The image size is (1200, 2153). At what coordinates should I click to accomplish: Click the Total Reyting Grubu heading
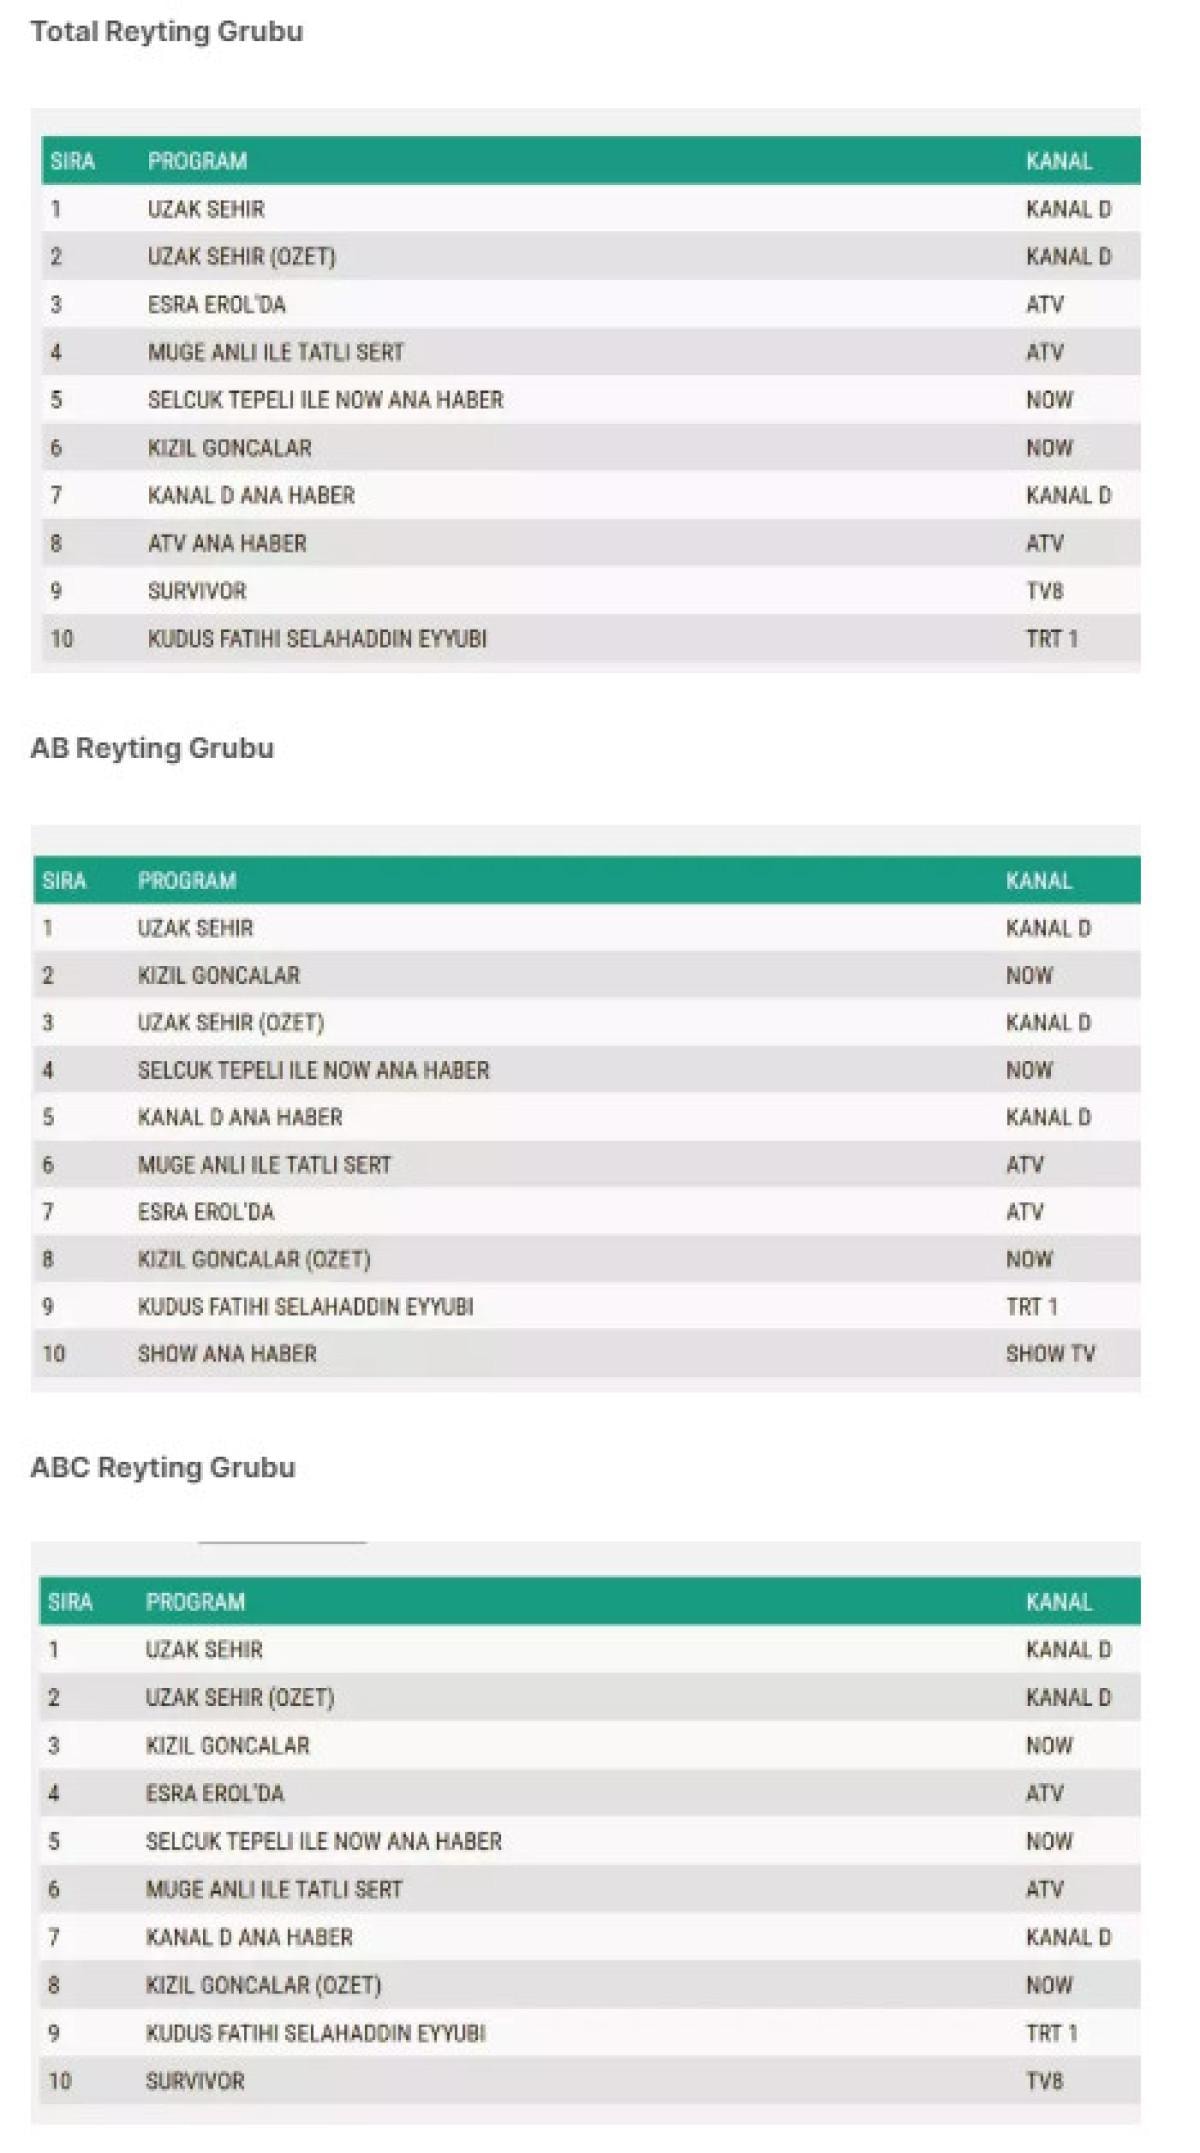tap(167, 31)
